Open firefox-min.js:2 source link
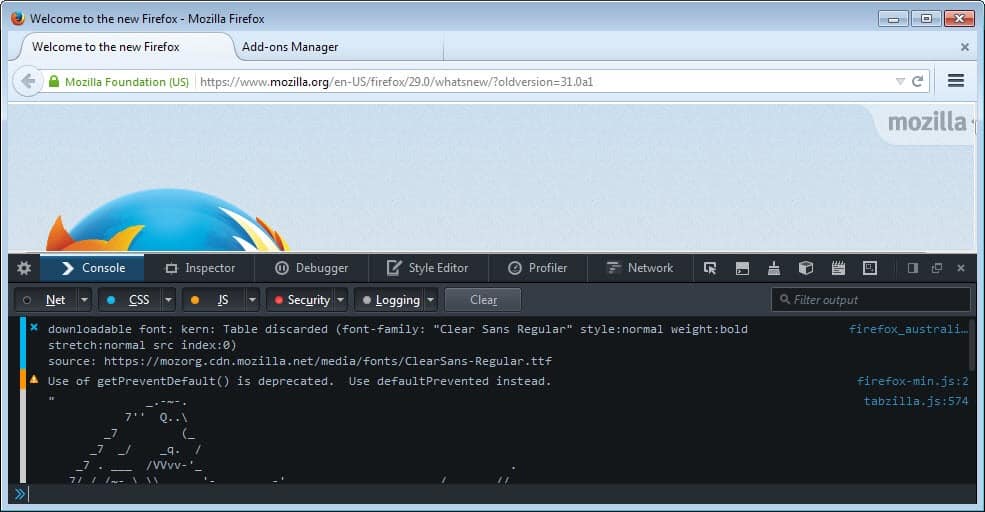 pos(912,381)
